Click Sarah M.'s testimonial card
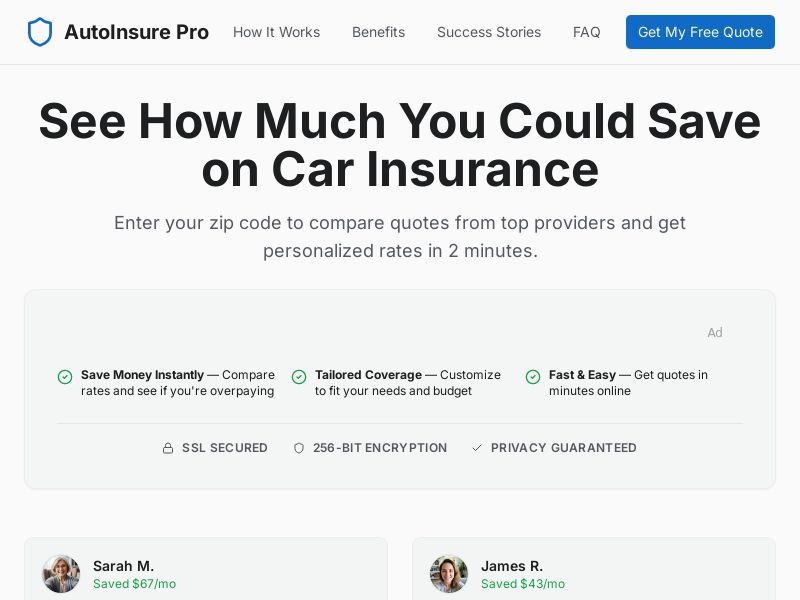The width and height of the screenshot is (800, 600). coord(206,570)
